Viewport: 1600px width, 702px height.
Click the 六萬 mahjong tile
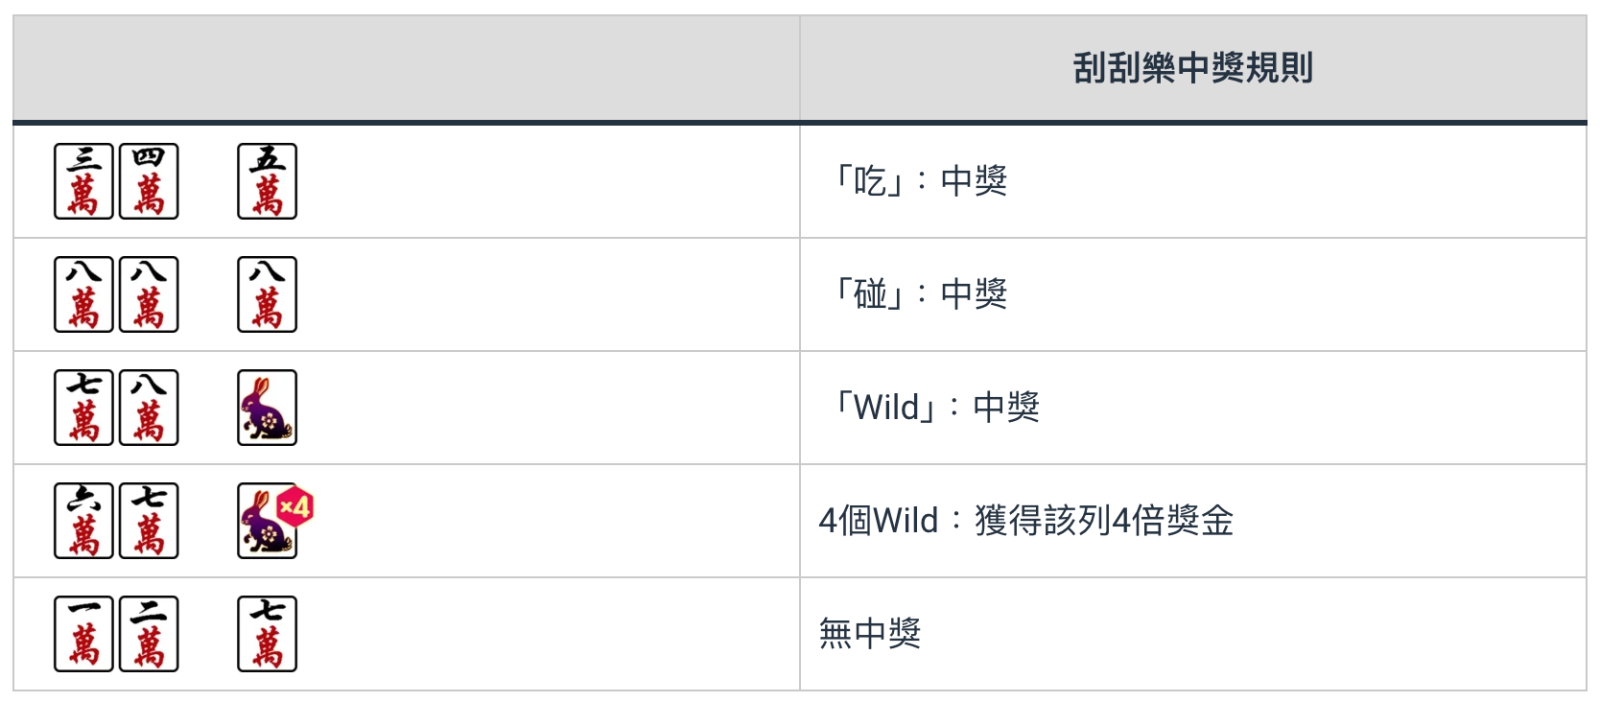pos(83,520)
